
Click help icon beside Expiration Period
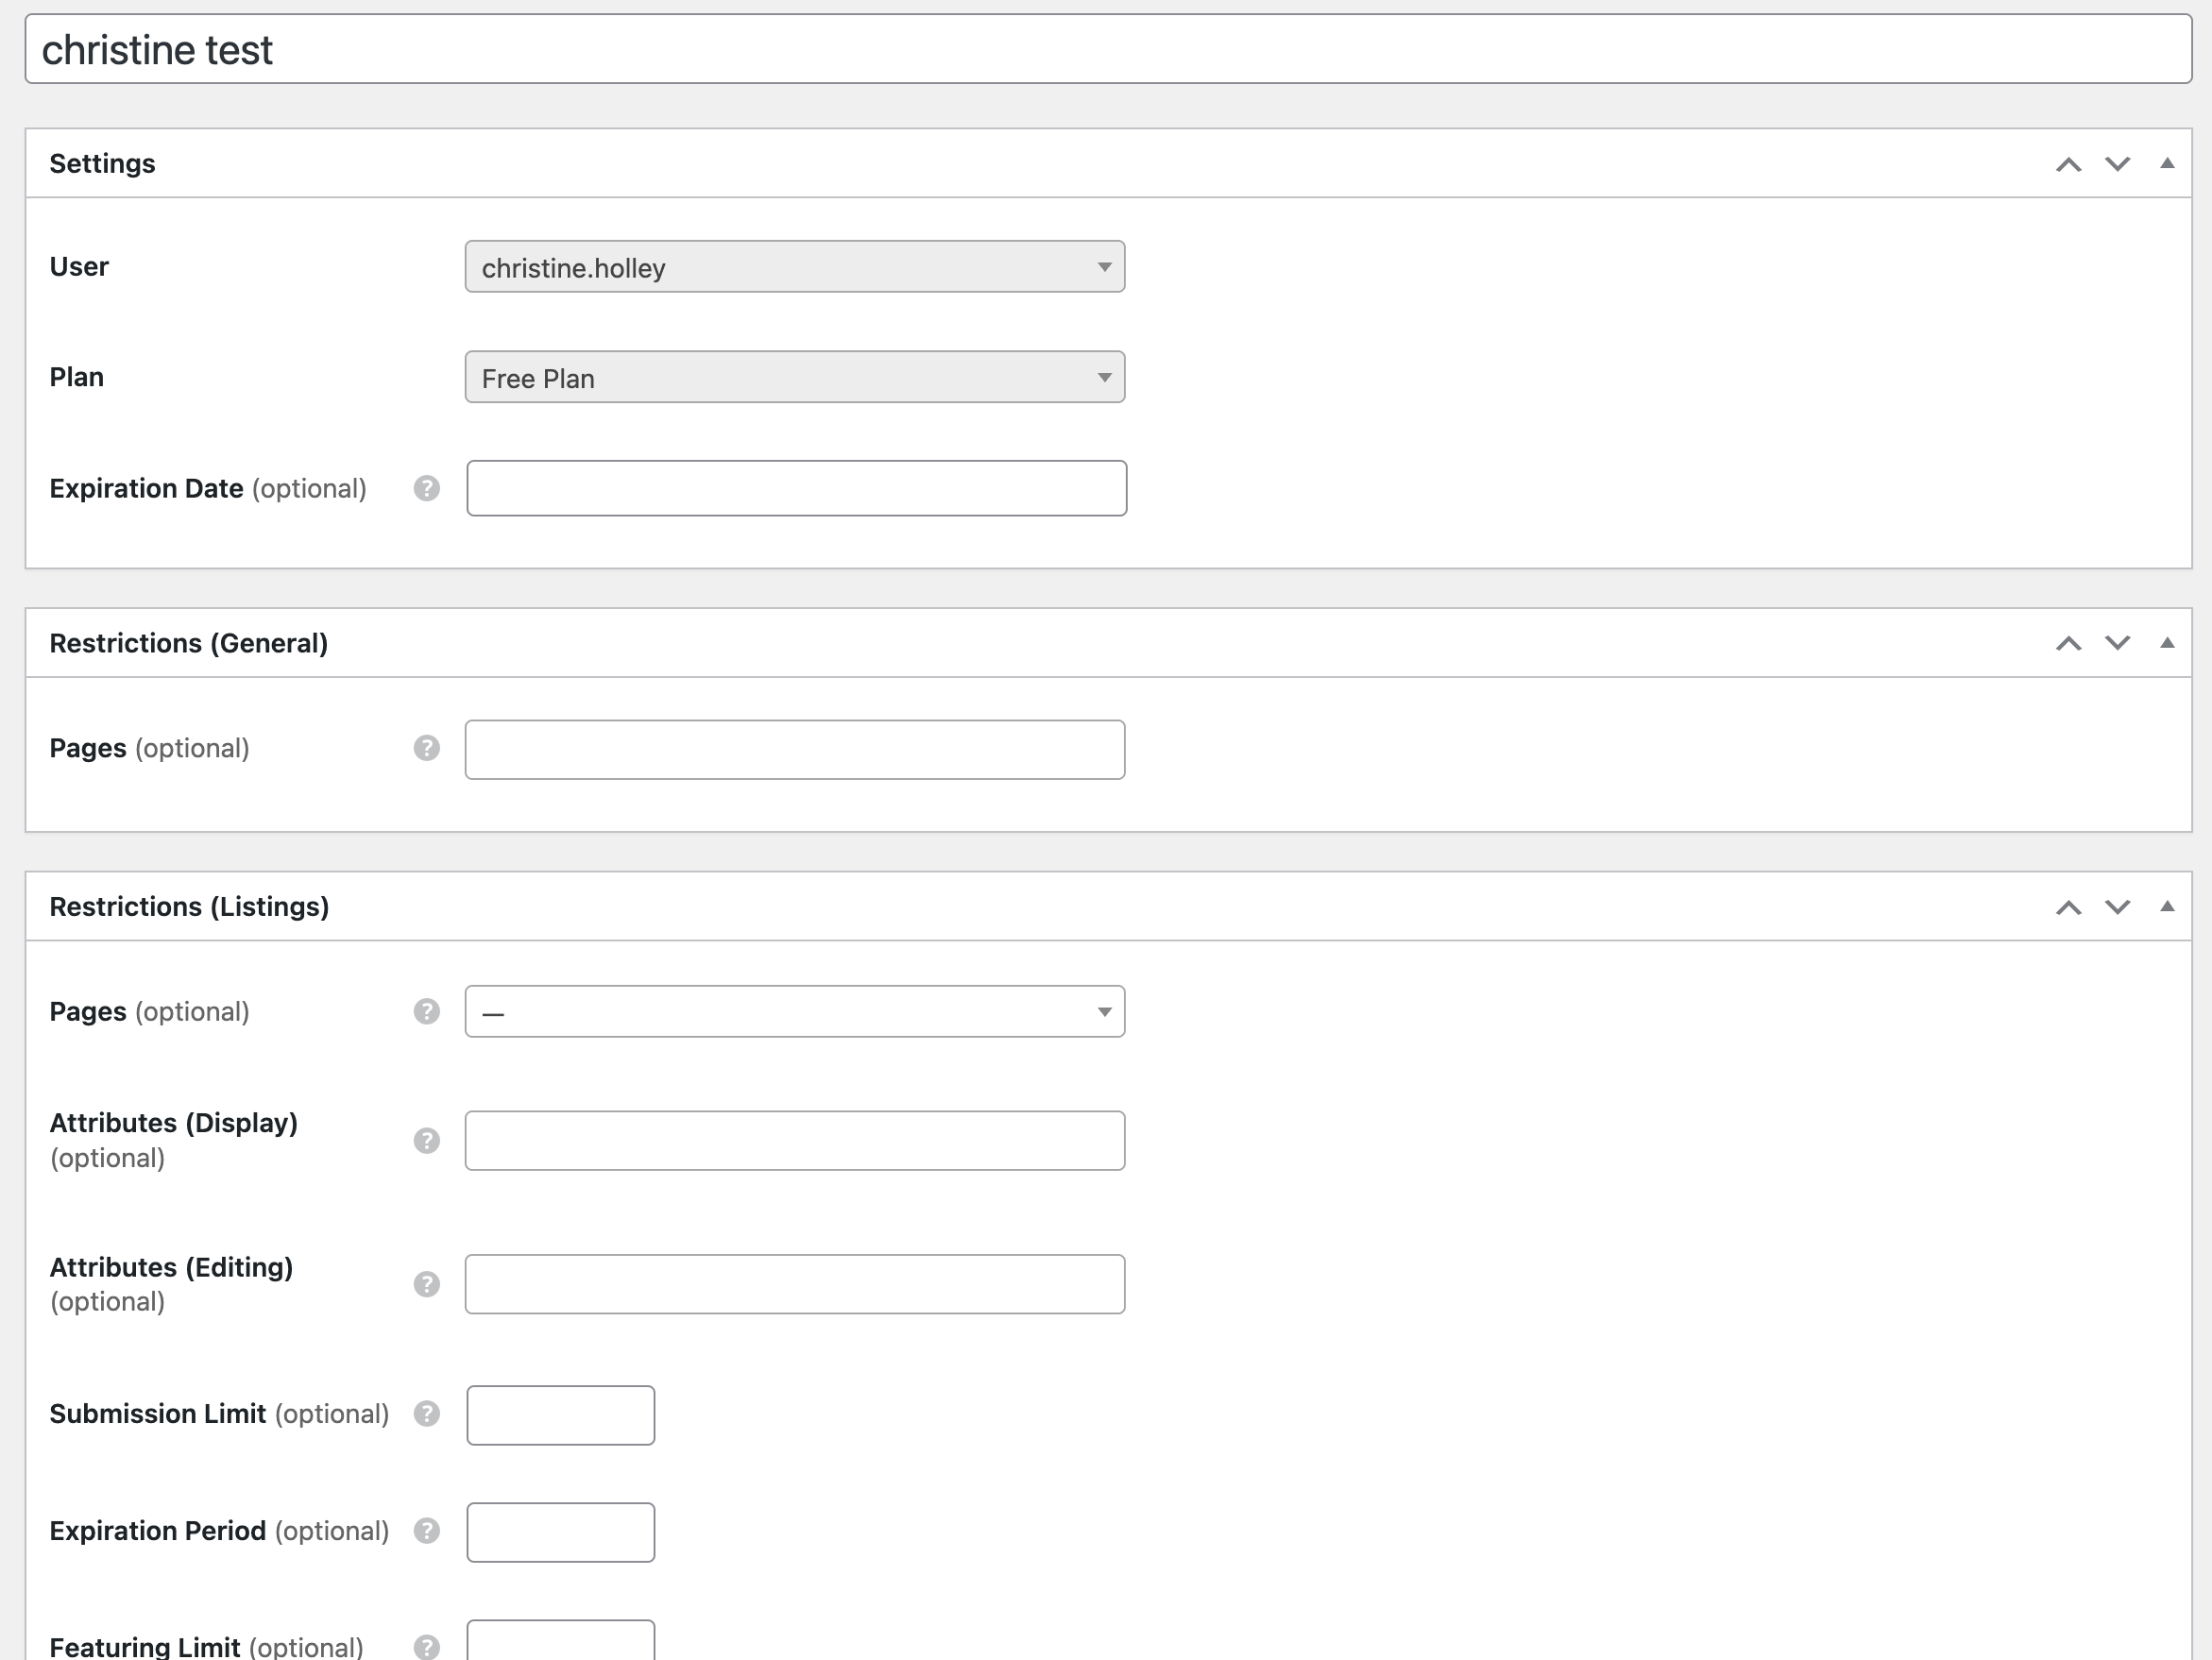click(x=427, y=1531)
